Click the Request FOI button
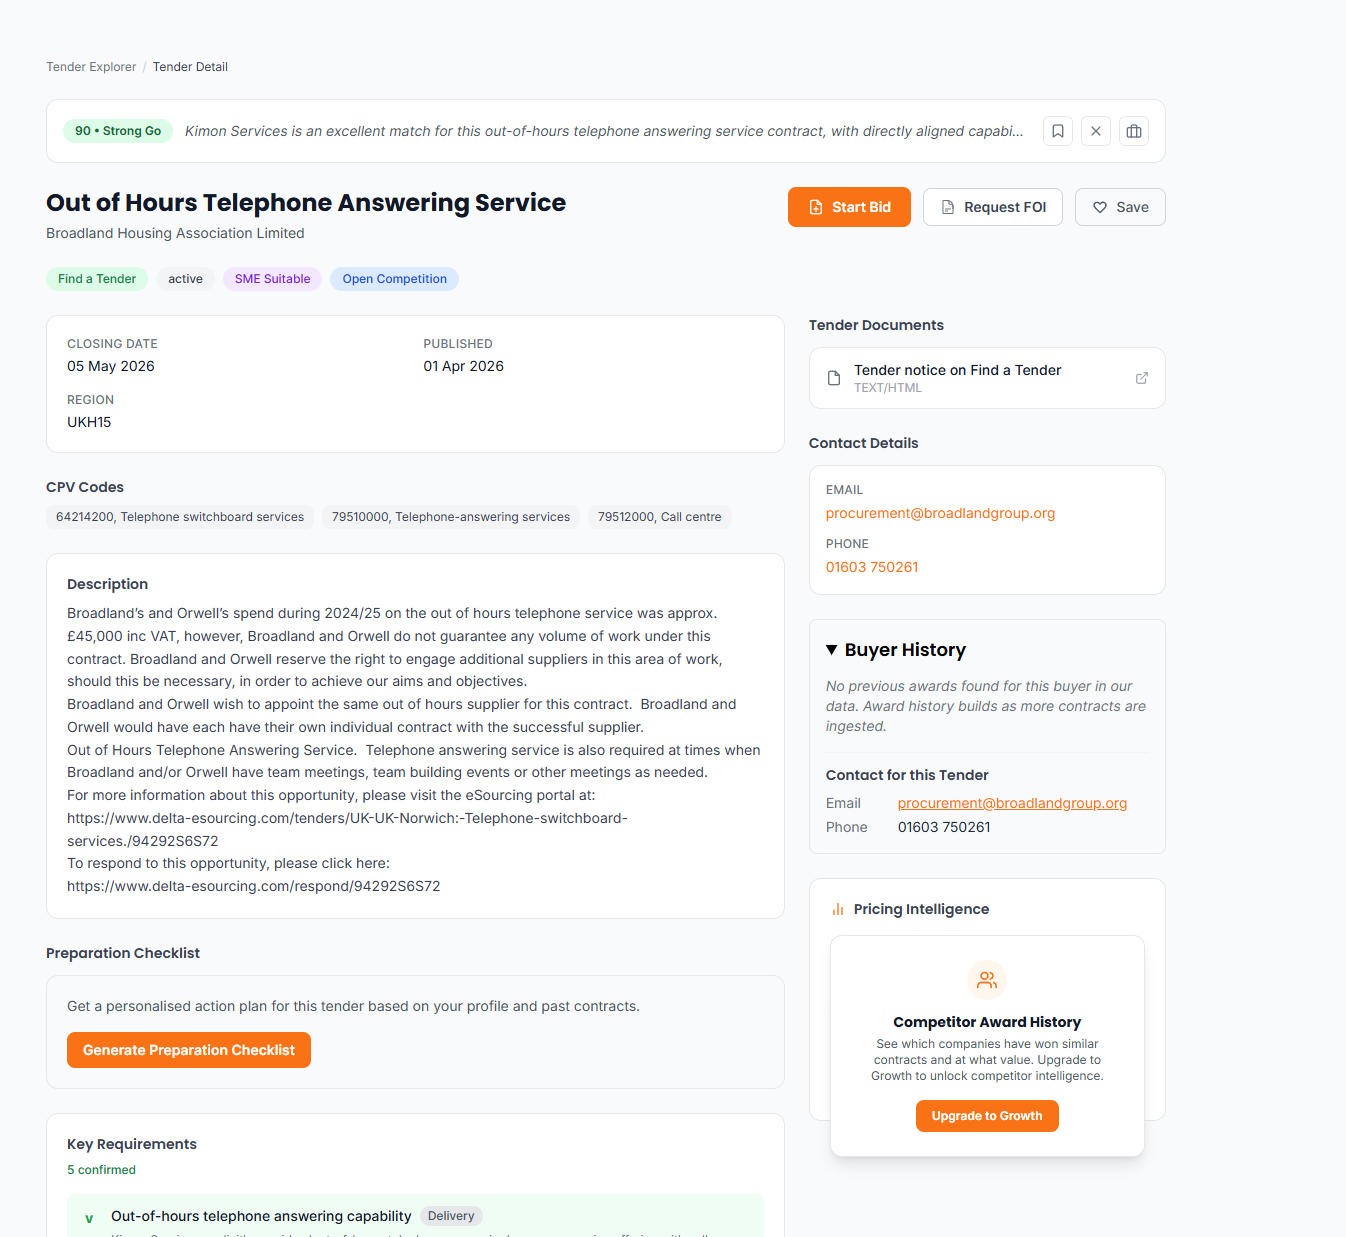 tap(992, 207)
